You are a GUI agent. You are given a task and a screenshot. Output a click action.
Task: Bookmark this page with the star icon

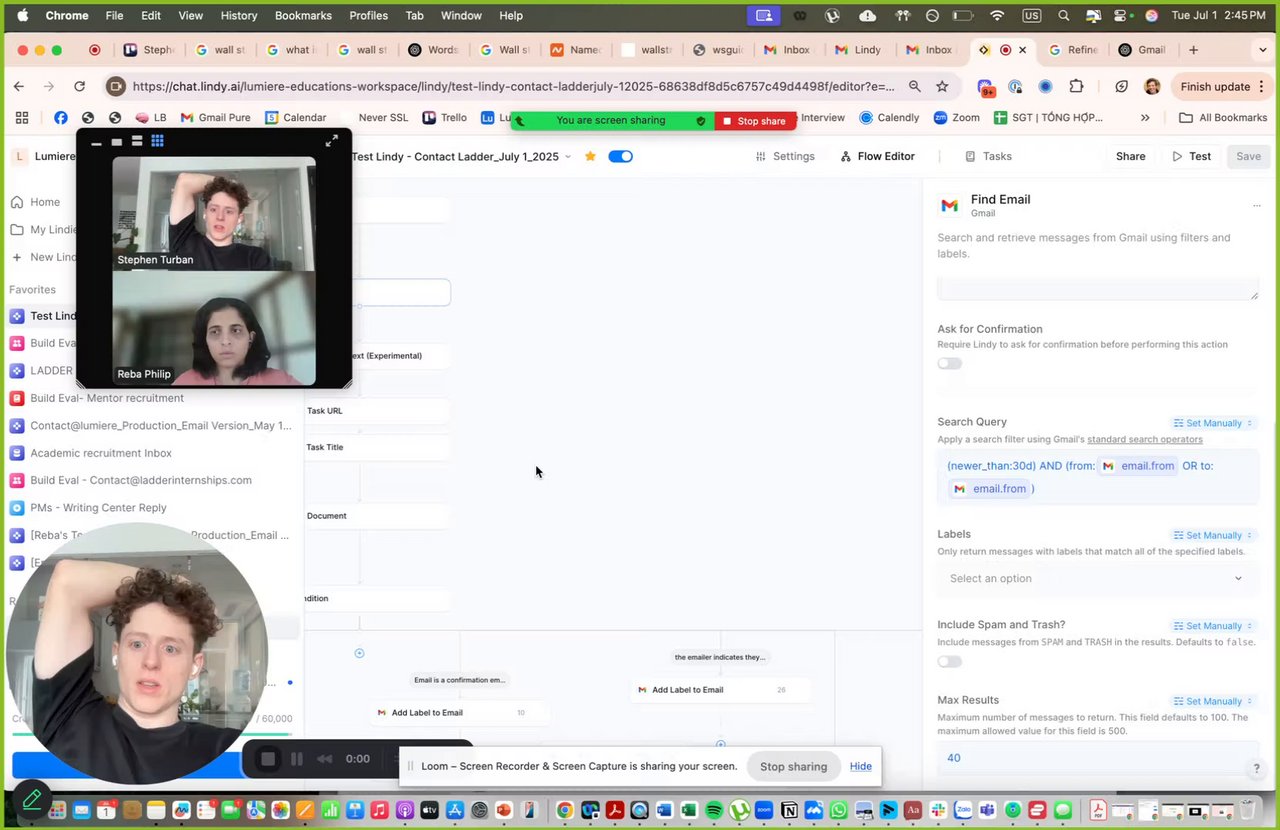coord(942,87)
